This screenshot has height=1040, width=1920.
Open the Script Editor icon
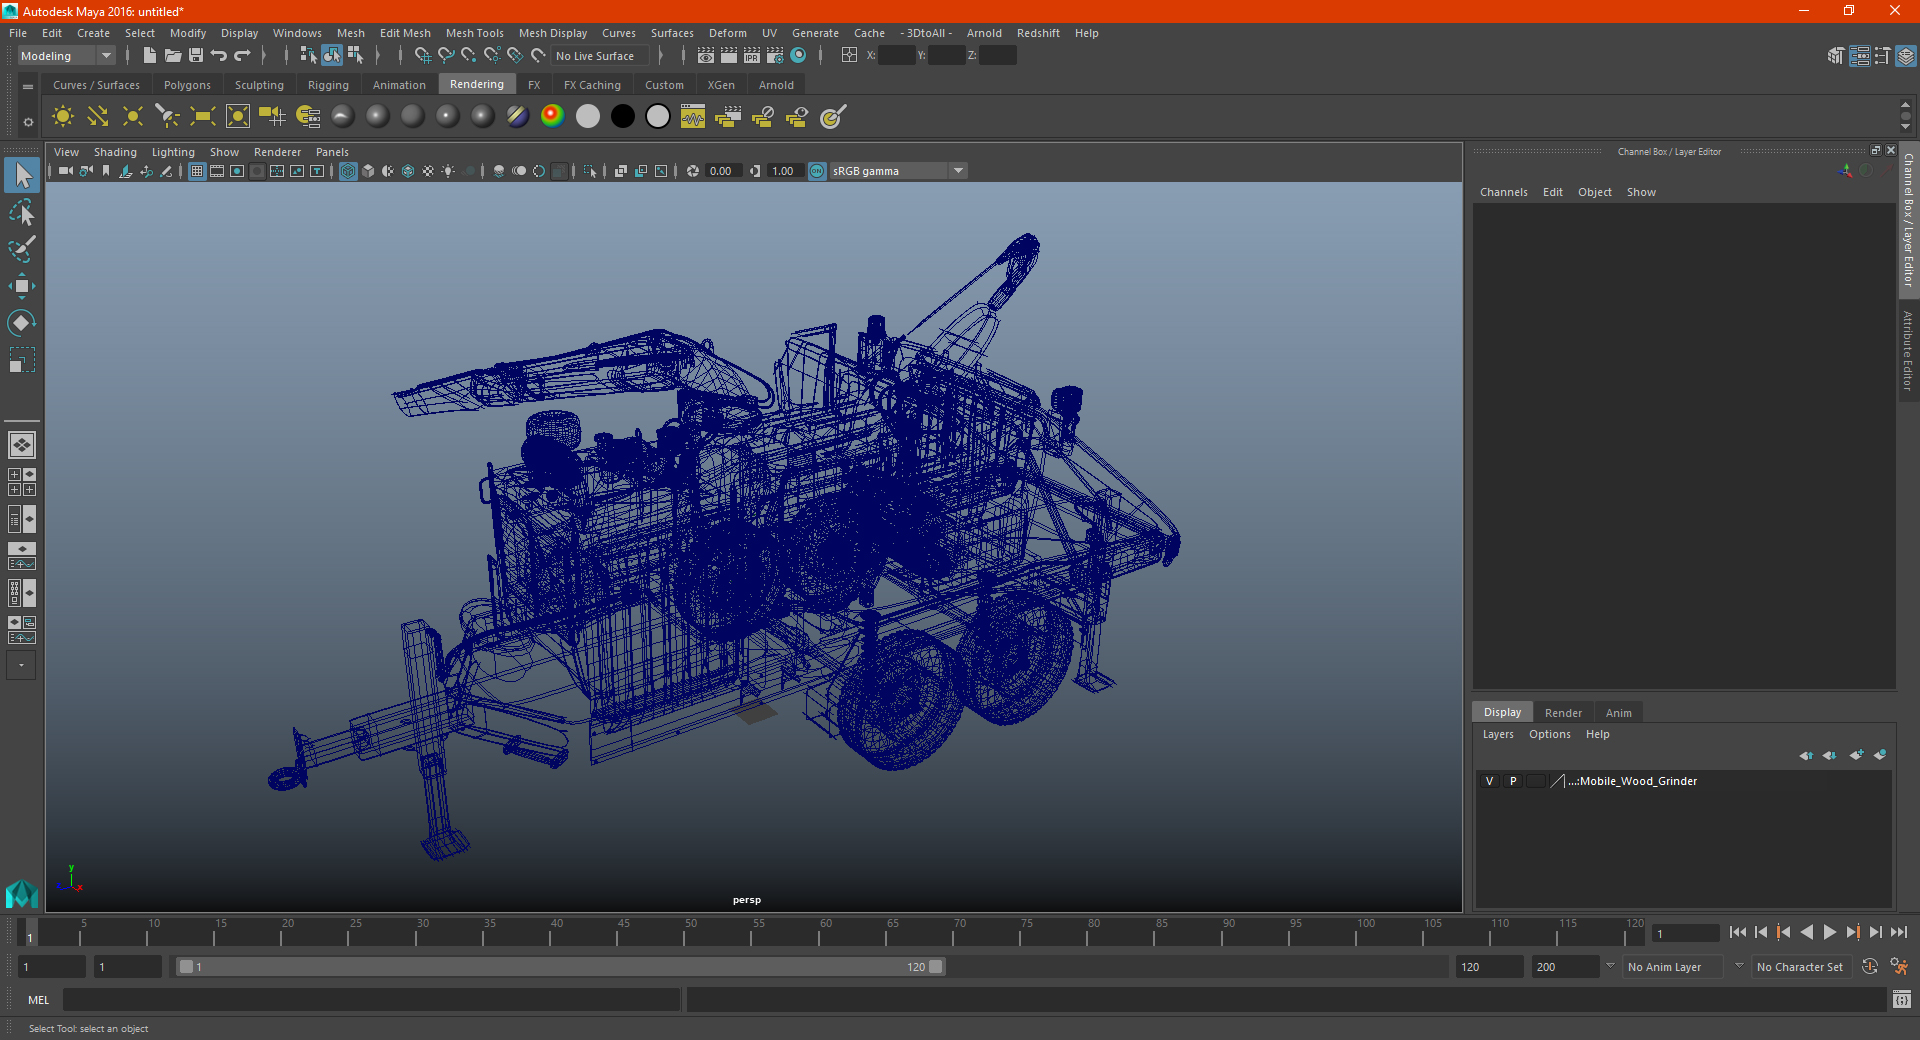[x=1902, y=999]
